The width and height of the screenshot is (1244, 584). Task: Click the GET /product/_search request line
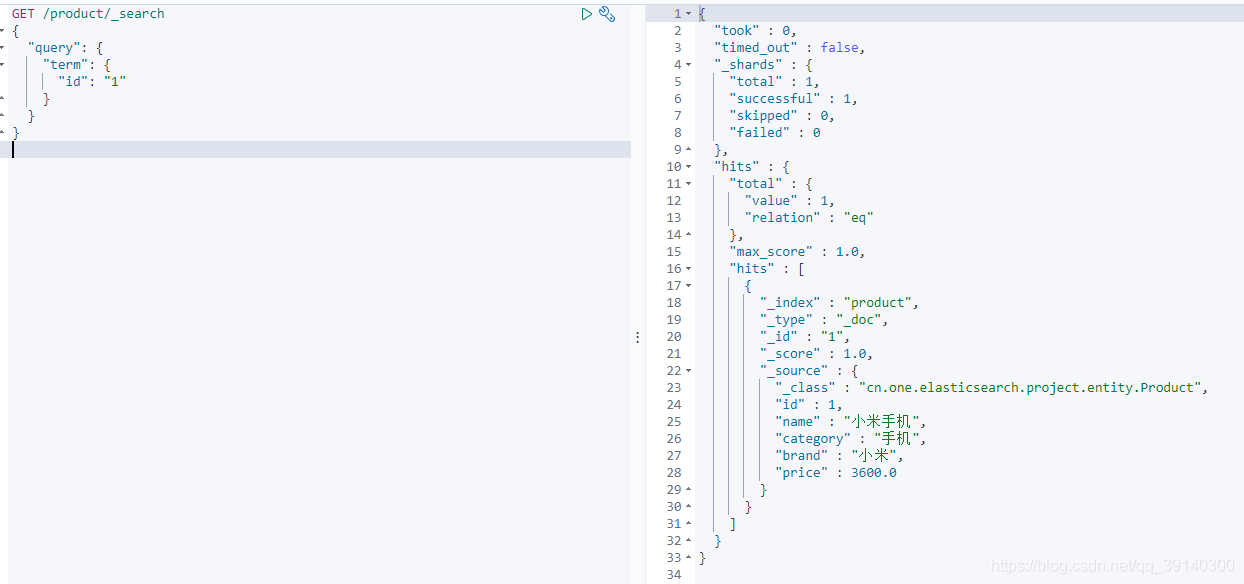coord(88,14)
